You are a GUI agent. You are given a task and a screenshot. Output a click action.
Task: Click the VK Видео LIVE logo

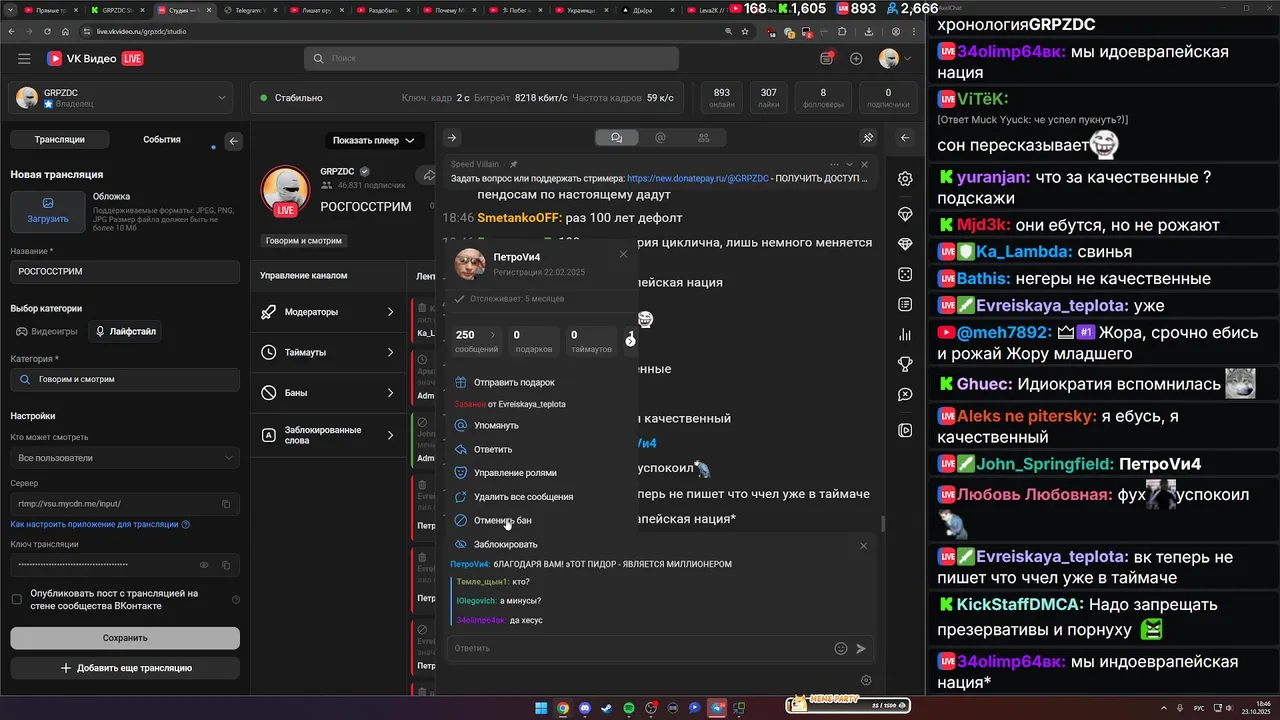pos(95,59)
